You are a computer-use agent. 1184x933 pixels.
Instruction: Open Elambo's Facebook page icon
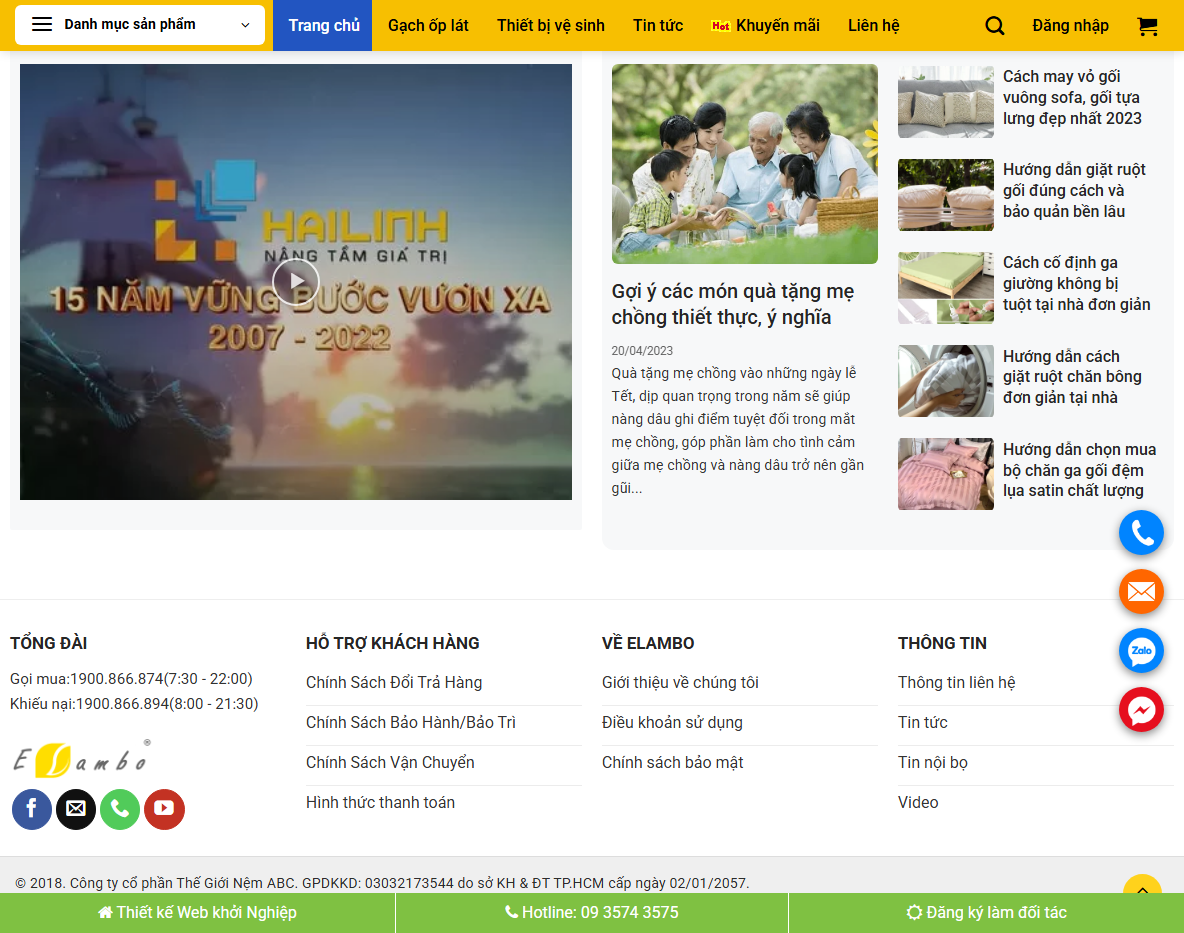[x=31, y=809]
